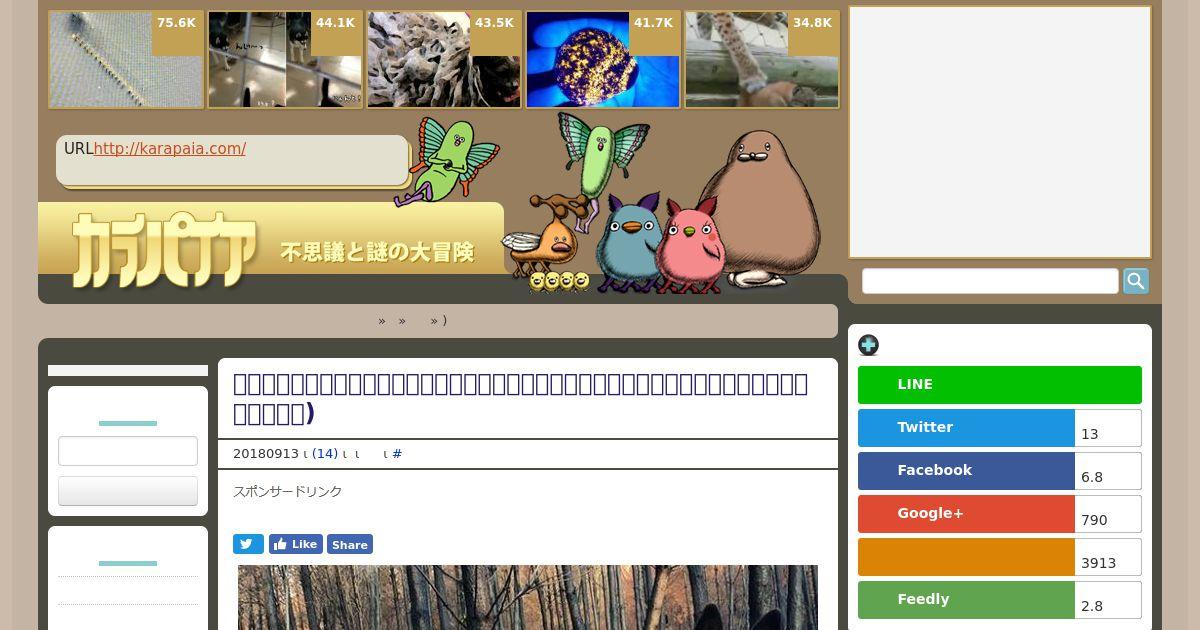The width and height of the screenshot is (1200, 630).
Task: Focus the site search field
Action: pos(990,281)
